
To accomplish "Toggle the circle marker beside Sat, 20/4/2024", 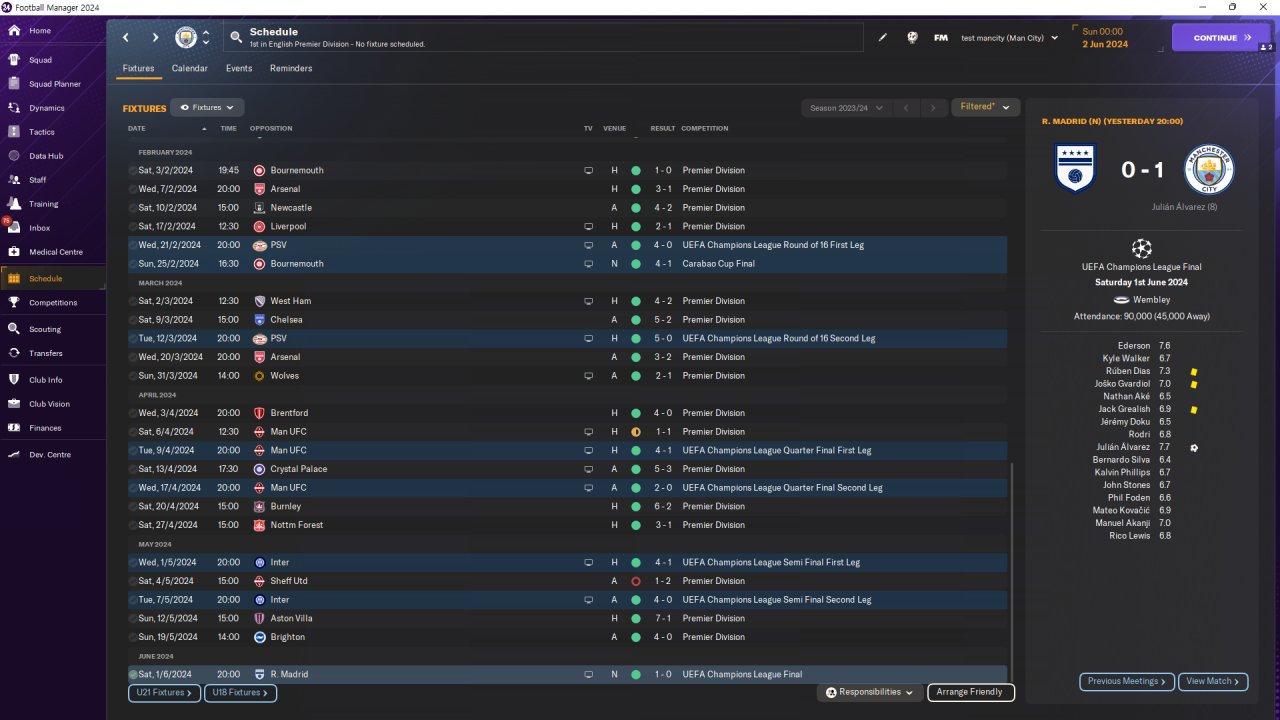I will pyautogui.click(x=133, y=507).
